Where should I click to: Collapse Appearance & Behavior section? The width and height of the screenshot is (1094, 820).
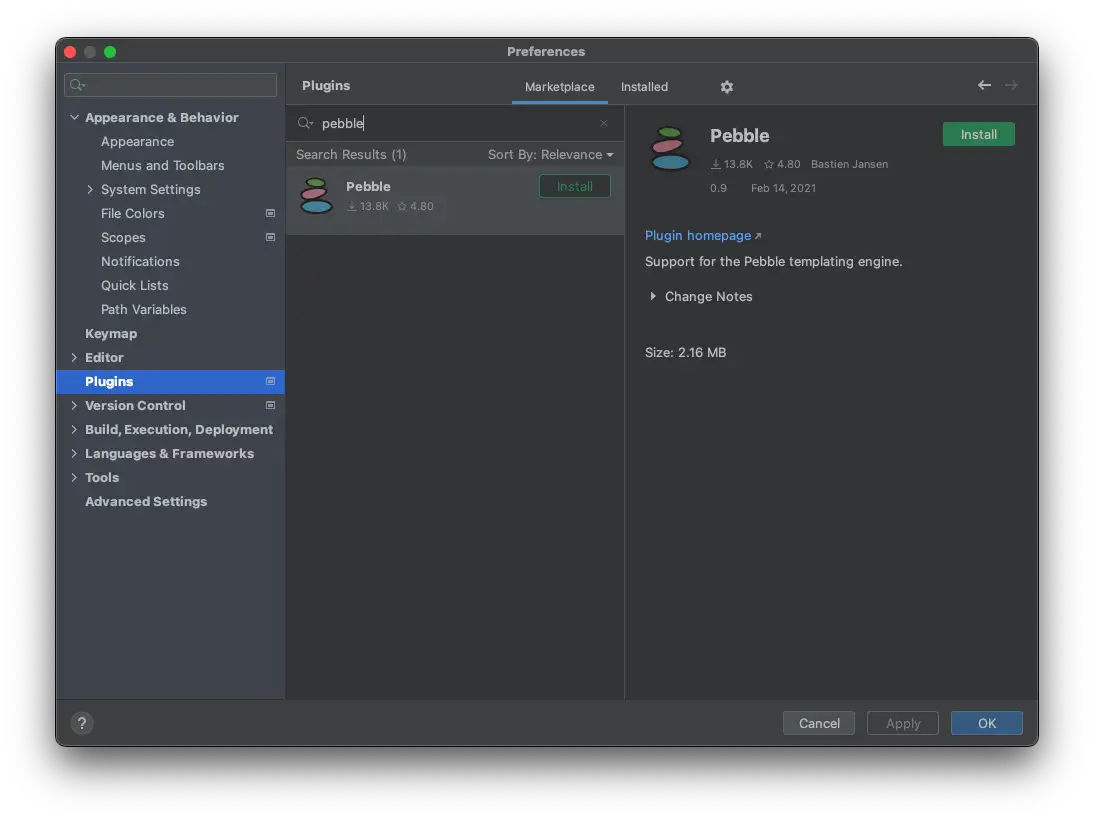point(74,117)
